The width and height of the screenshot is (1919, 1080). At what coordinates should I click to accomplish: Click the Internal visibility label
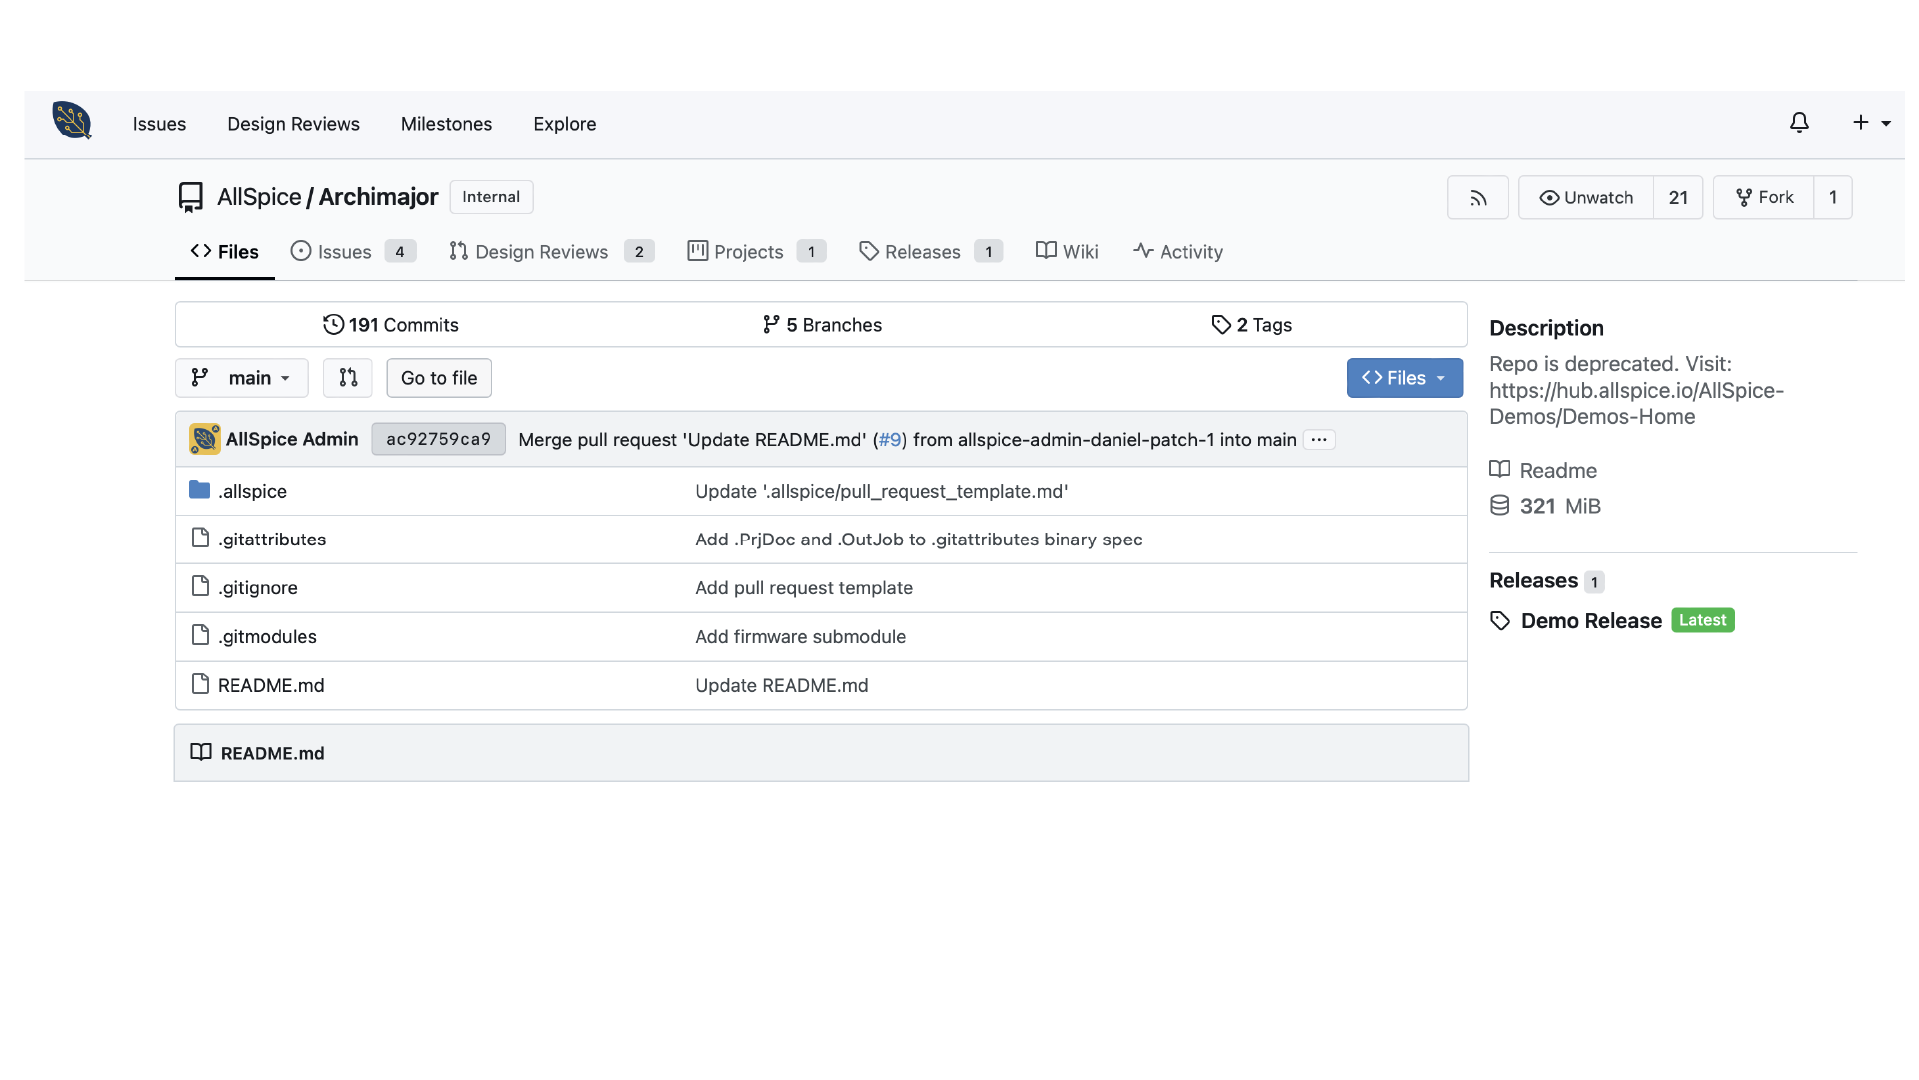491,197
